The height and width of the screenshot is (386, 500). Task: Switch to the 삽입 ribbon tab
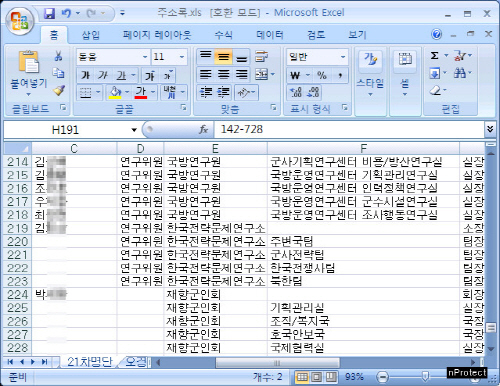pos(90,35)
